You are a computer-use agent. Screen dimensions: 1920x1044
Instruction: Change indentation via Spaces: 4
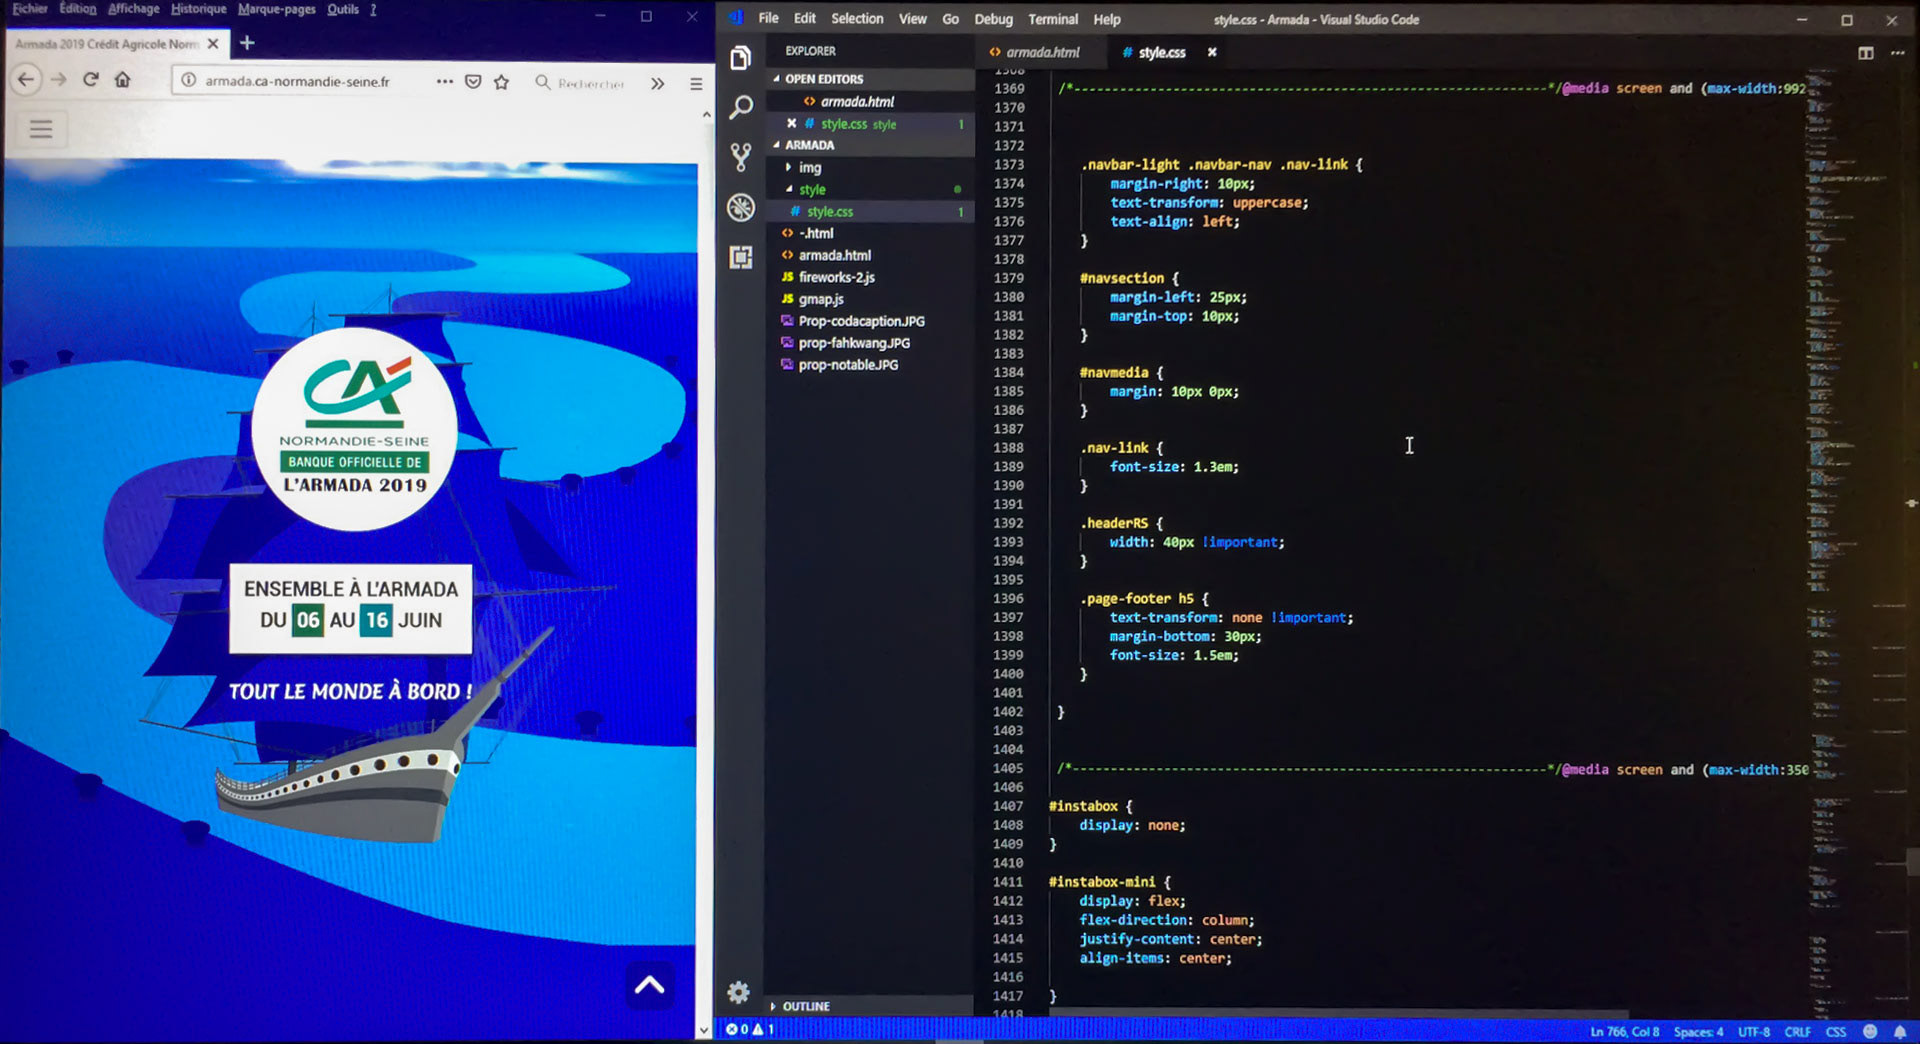1698,1031
